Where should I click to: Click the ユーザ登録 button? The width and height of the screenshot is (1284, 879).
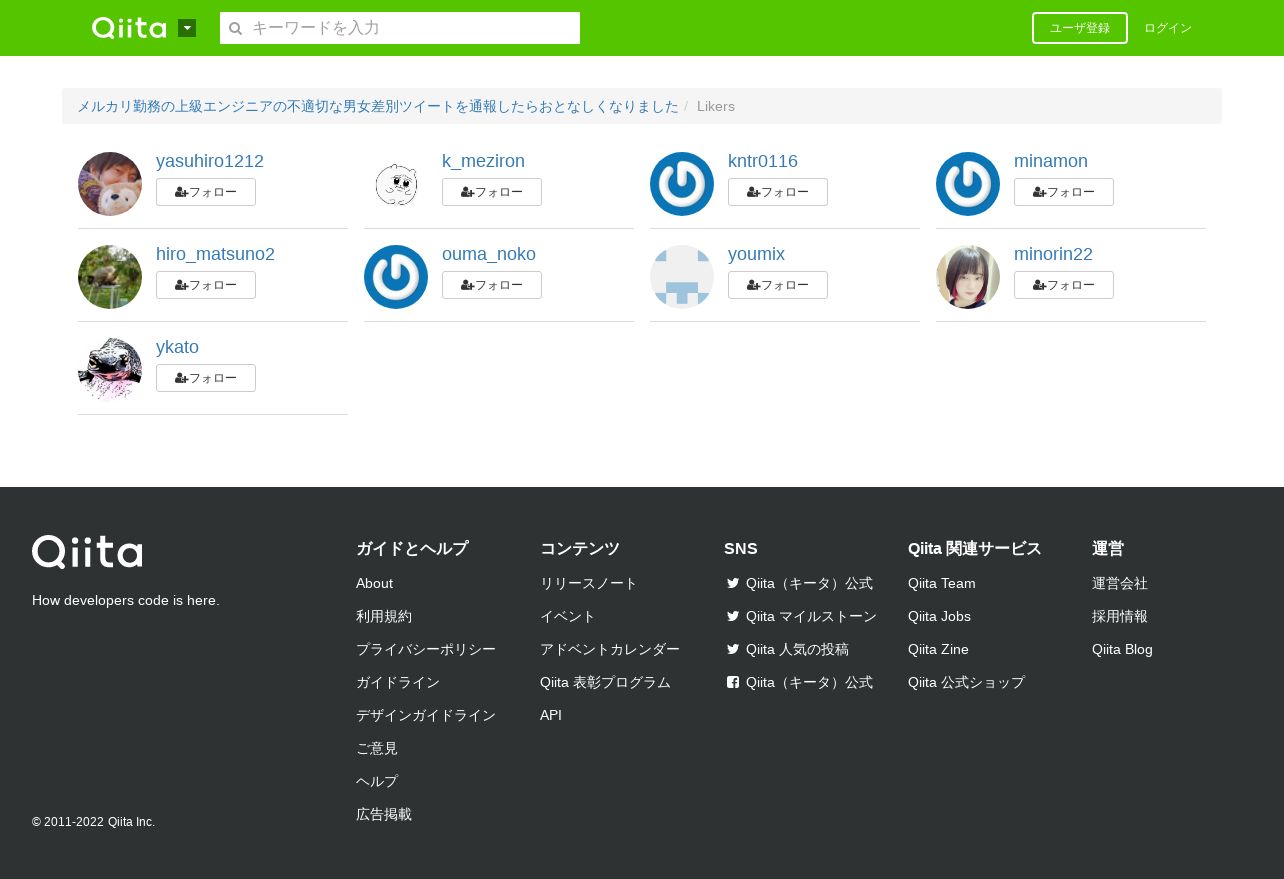coord(1080,28)
